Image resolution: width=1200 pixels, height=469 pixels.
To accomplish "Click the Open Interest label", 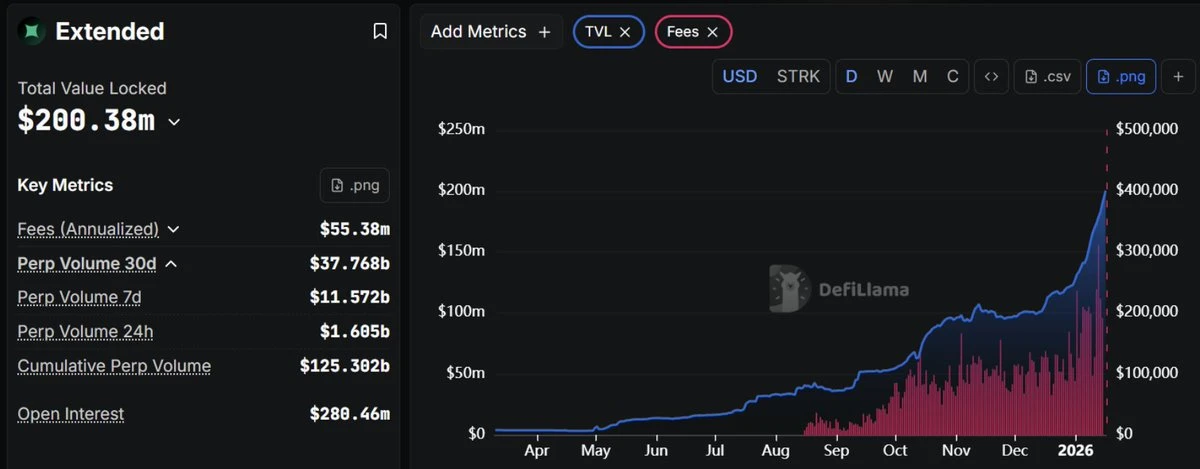I will click(x=71, y=414).
